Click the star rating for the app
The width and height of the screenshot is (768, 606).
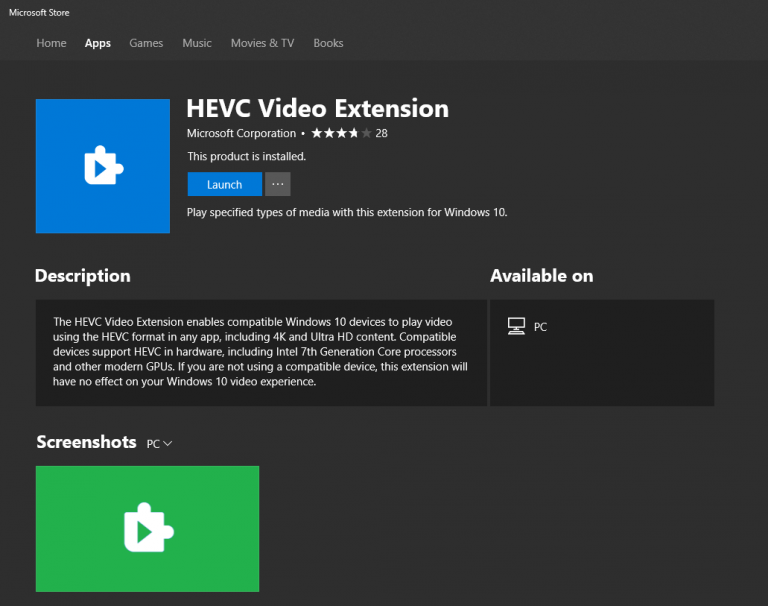pos(341,133)
